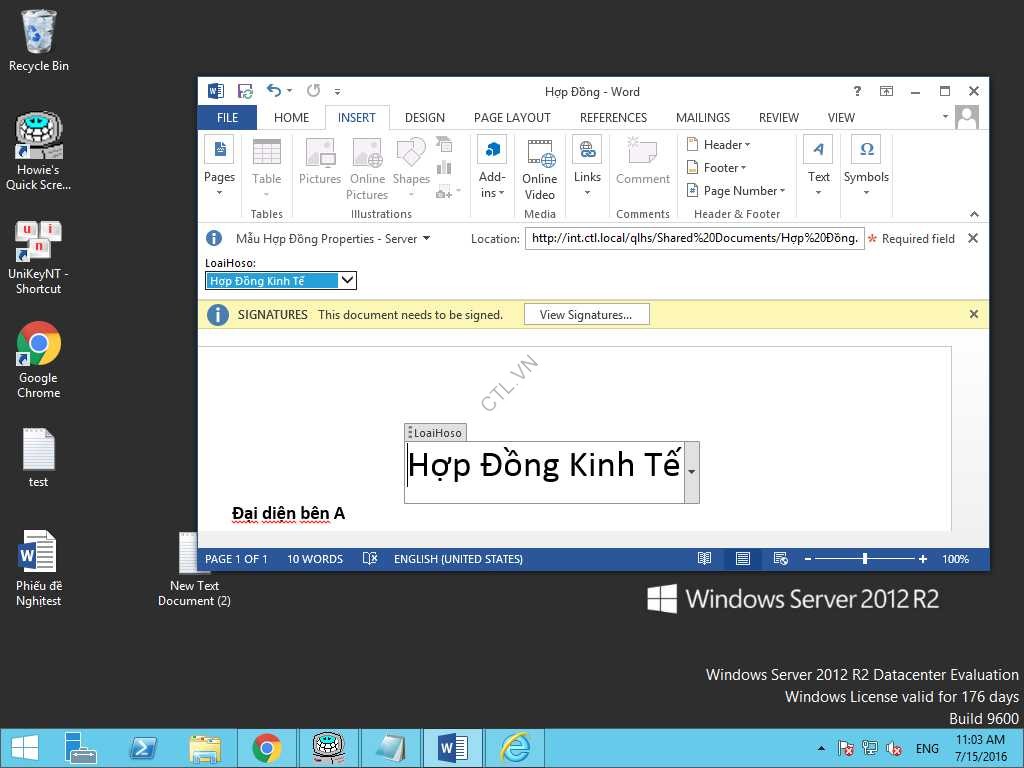Click the View Signatures button
The image size is (1024, 768).
coord(586,314)
